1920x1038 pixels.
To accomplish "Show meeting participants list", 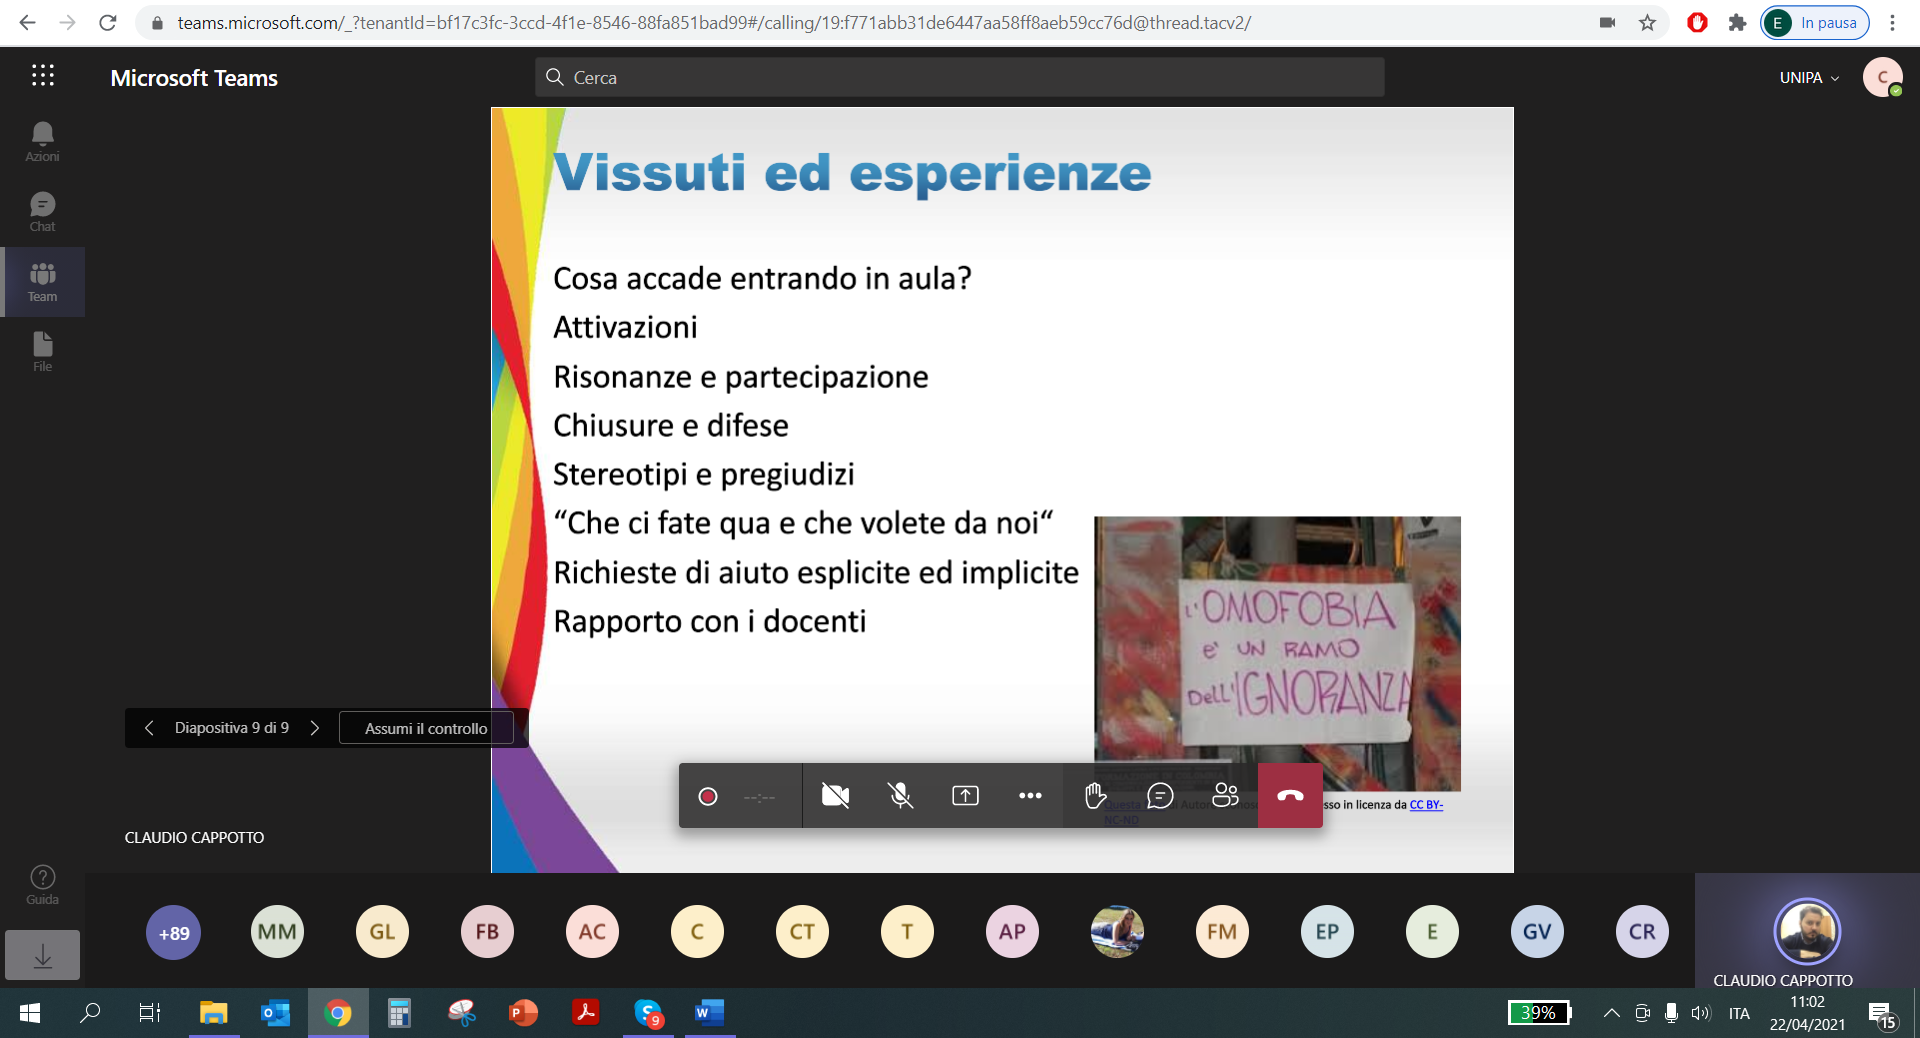I will coord(1225,796).
